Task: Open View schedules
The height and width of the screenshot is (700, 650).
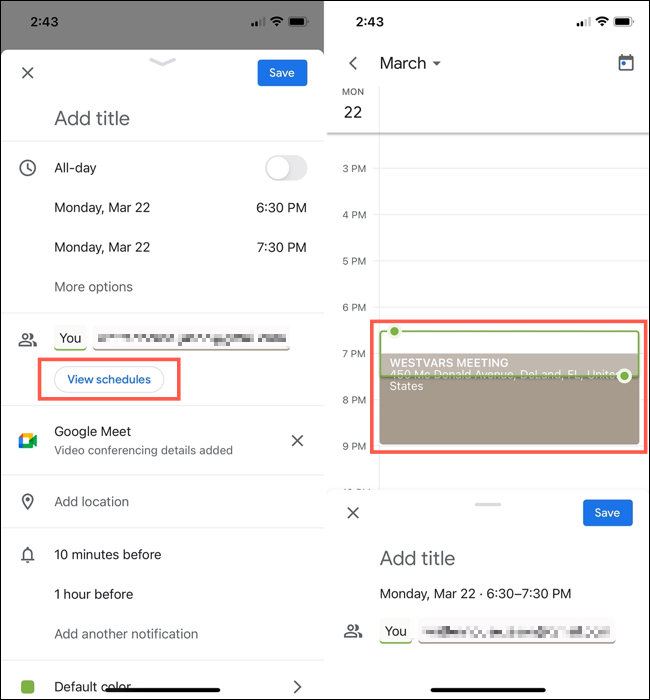Action: [109, 379]
